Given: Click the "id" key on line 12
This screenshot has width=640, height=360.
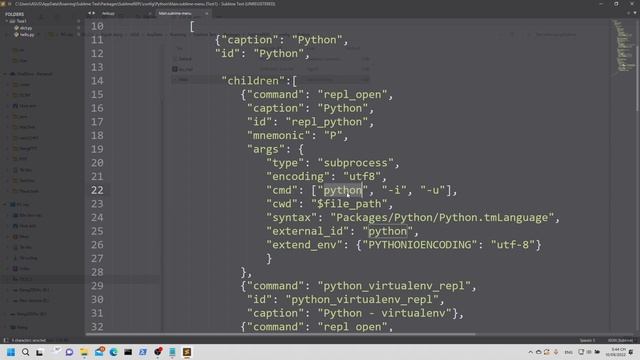Looking at the screenshot, I should tap(228, 53).
